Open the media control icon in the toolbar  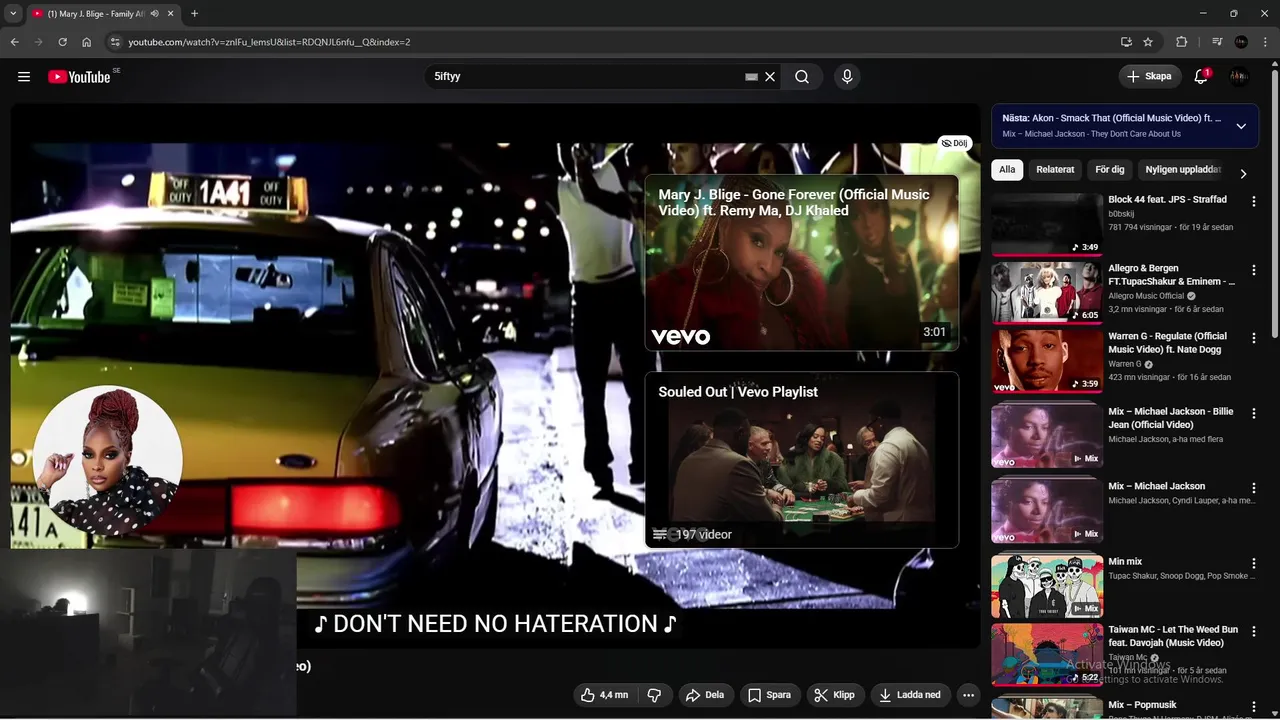pos(1217,42)
